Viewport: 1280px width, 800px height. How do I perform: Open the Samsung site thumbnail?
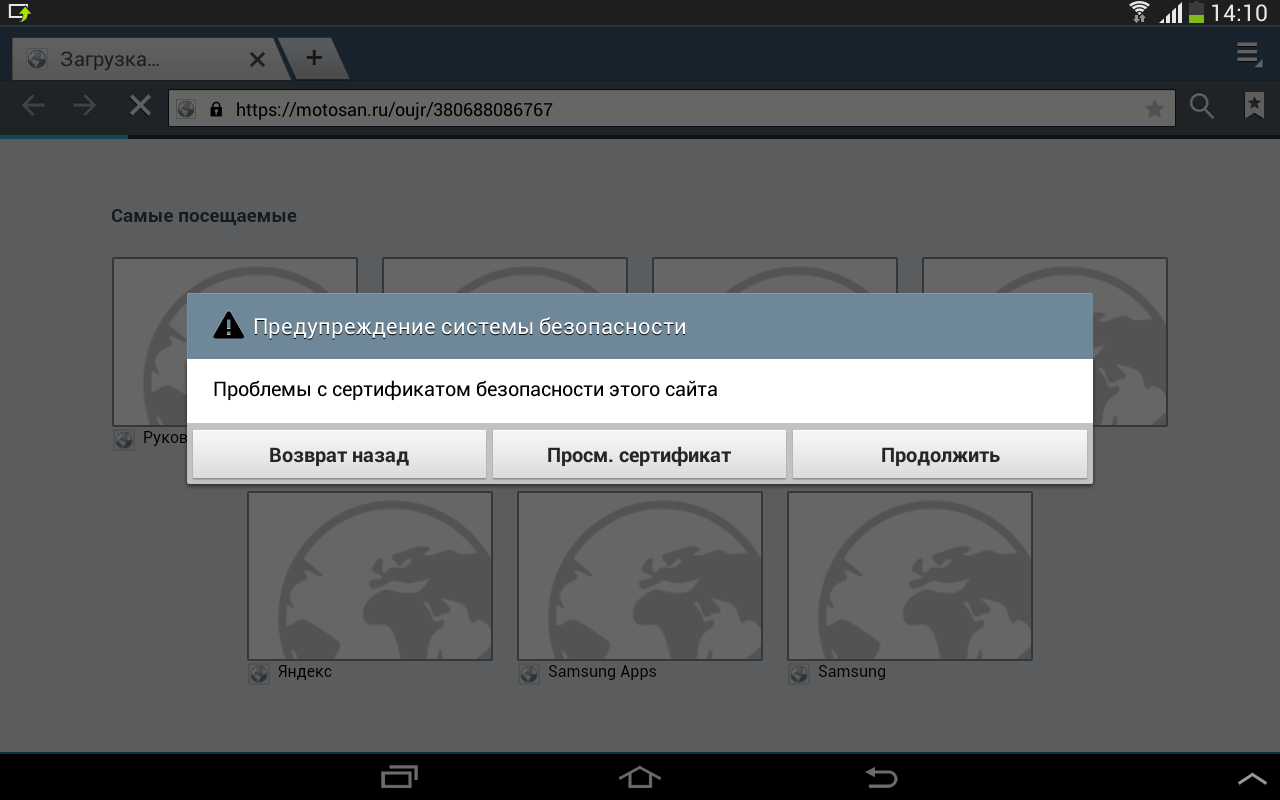click(x=910, y=576)
